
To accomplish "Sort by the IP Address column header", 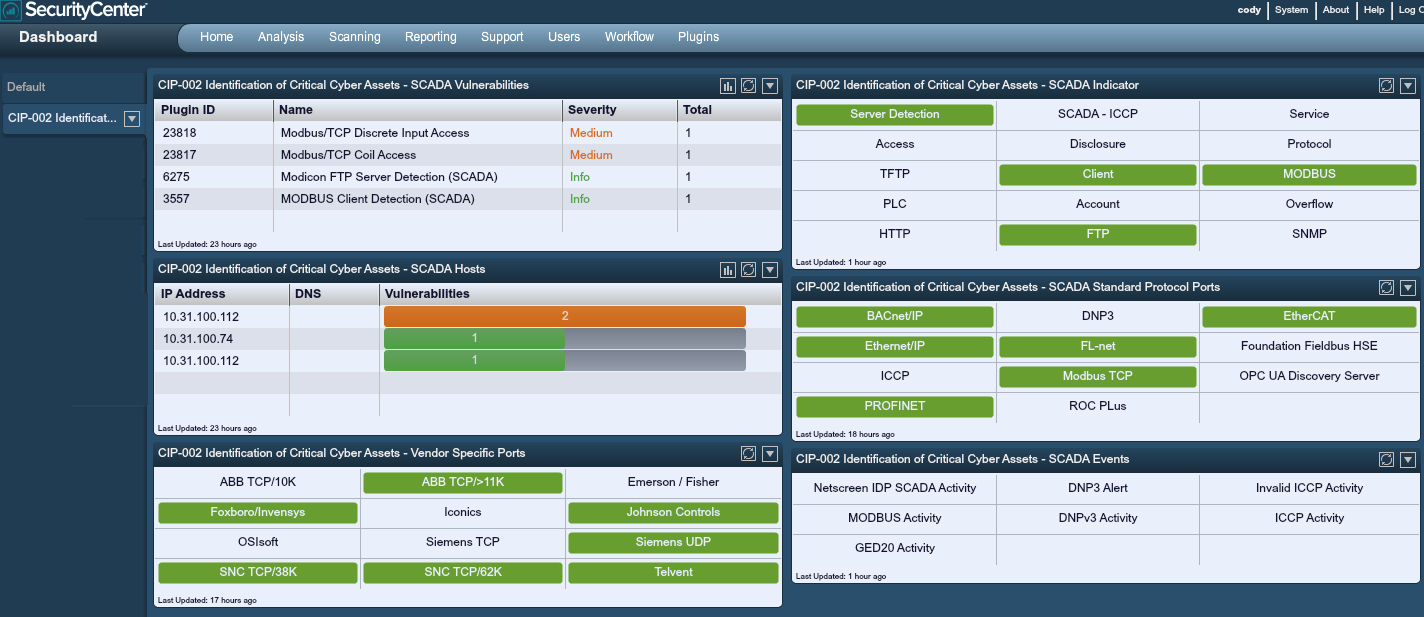I will [222, 294].
